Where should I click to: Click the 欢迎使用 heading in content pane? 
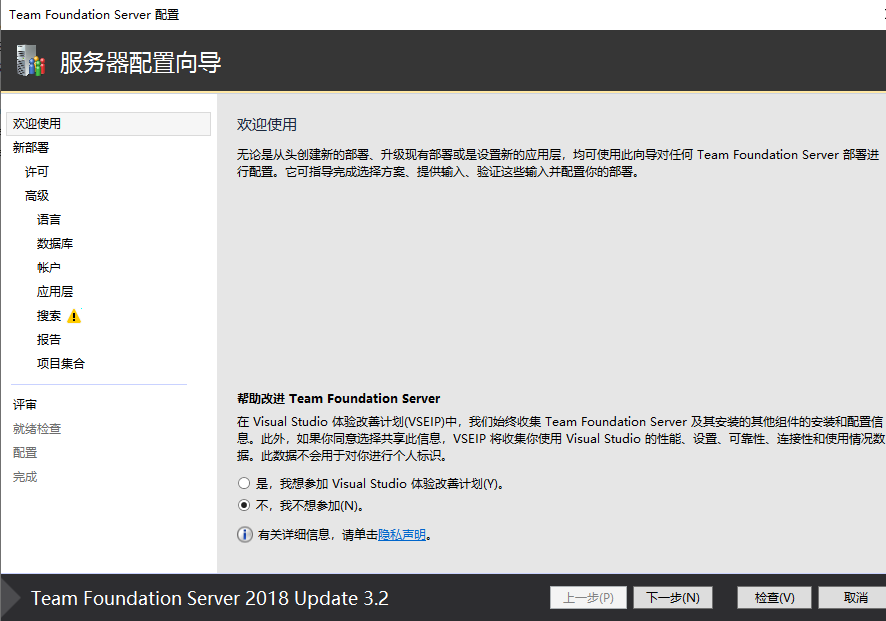click(x=267, y=124)
